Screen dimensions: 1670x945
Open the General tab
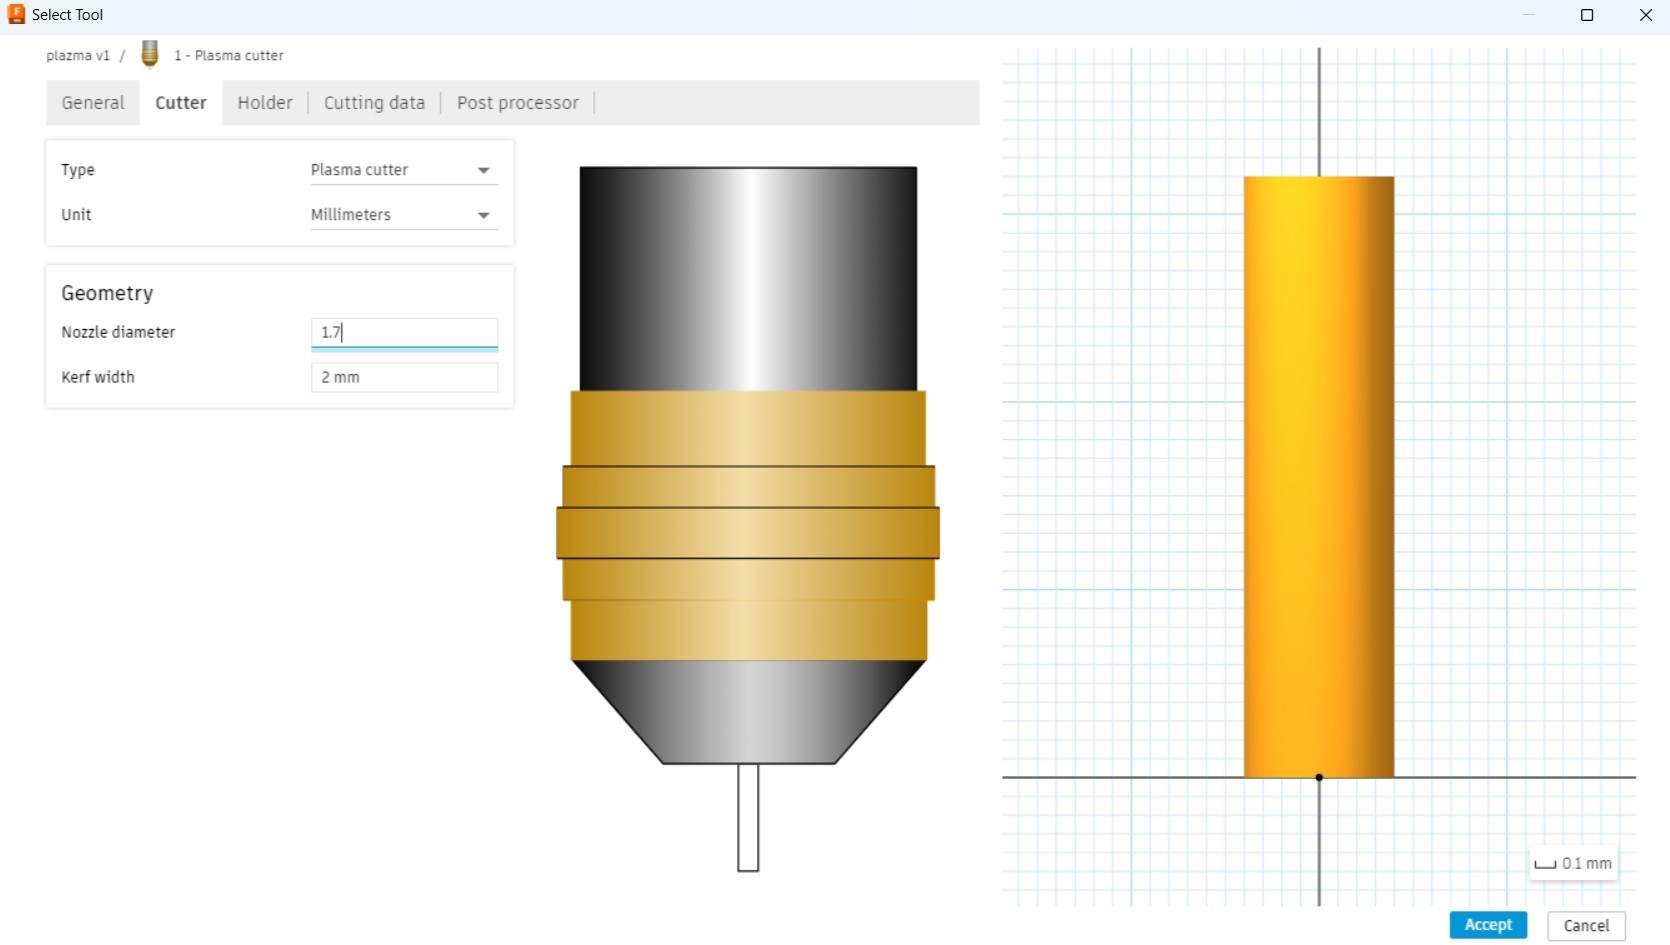[93, 103]
